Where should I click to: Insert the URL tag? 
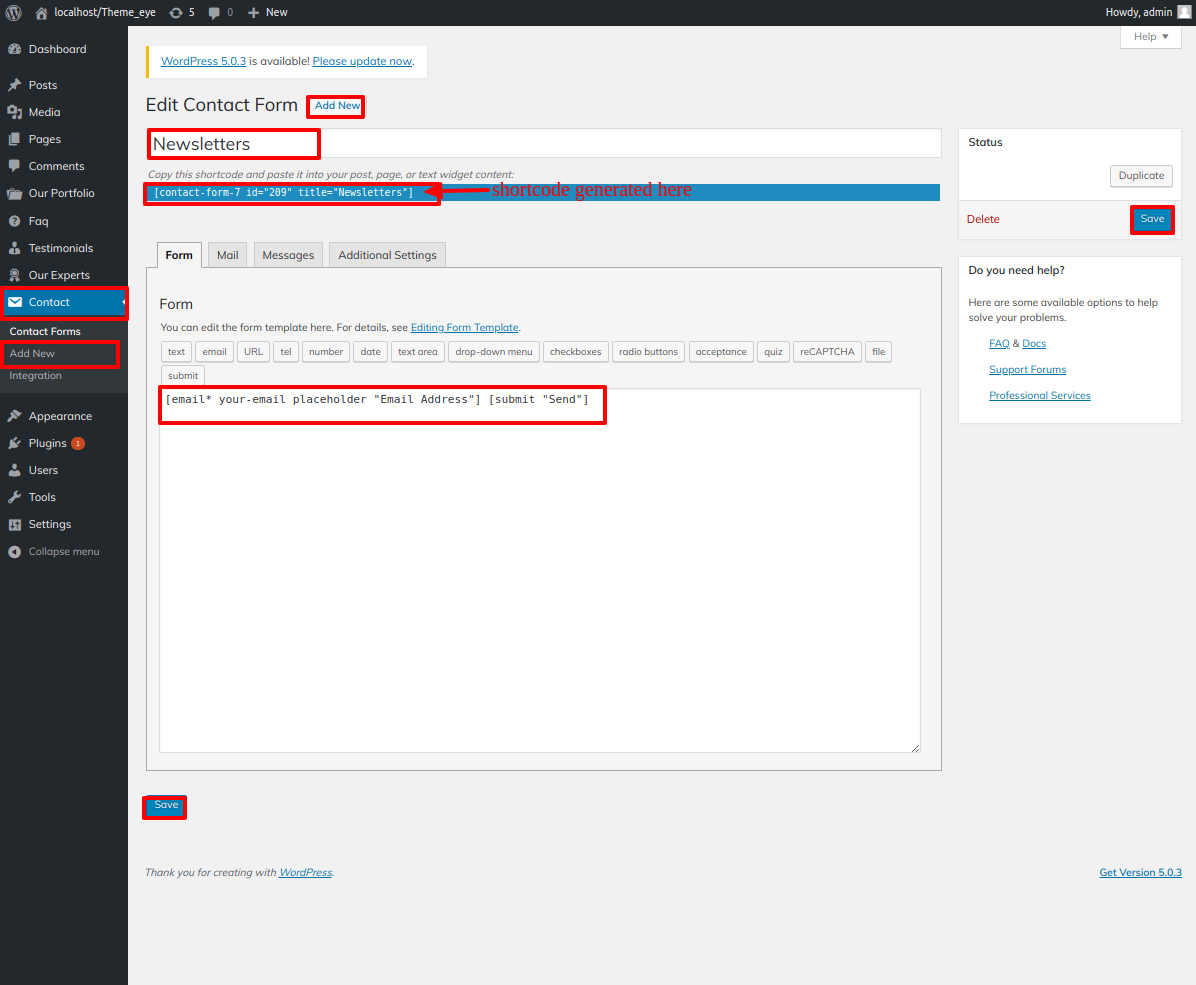253,352
